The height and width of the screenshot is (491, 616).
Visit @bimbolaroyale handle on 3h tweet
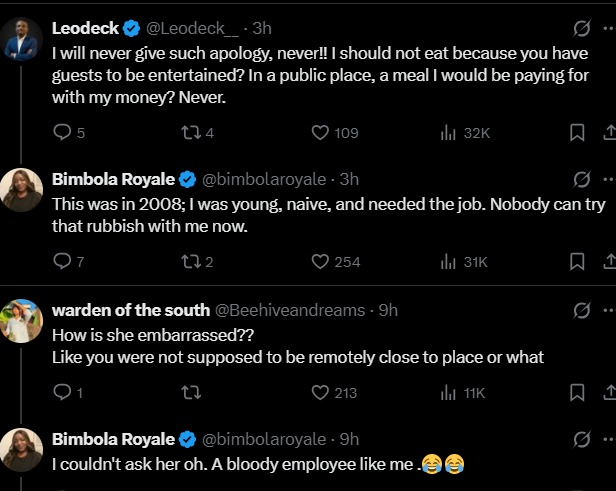(x=266, y=180)
